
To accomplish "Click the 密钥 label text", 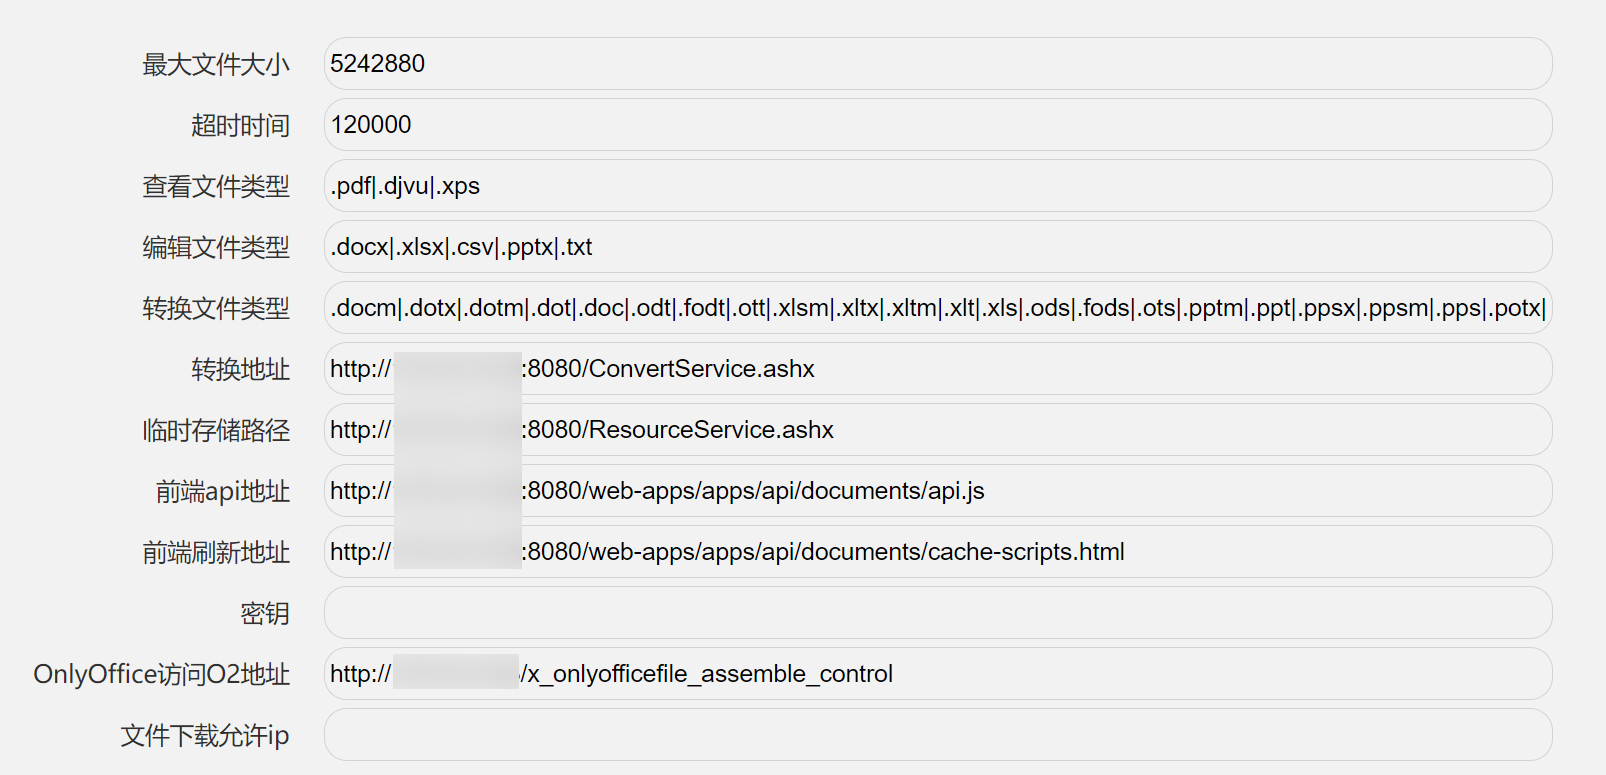I will [x=265, y=614].
